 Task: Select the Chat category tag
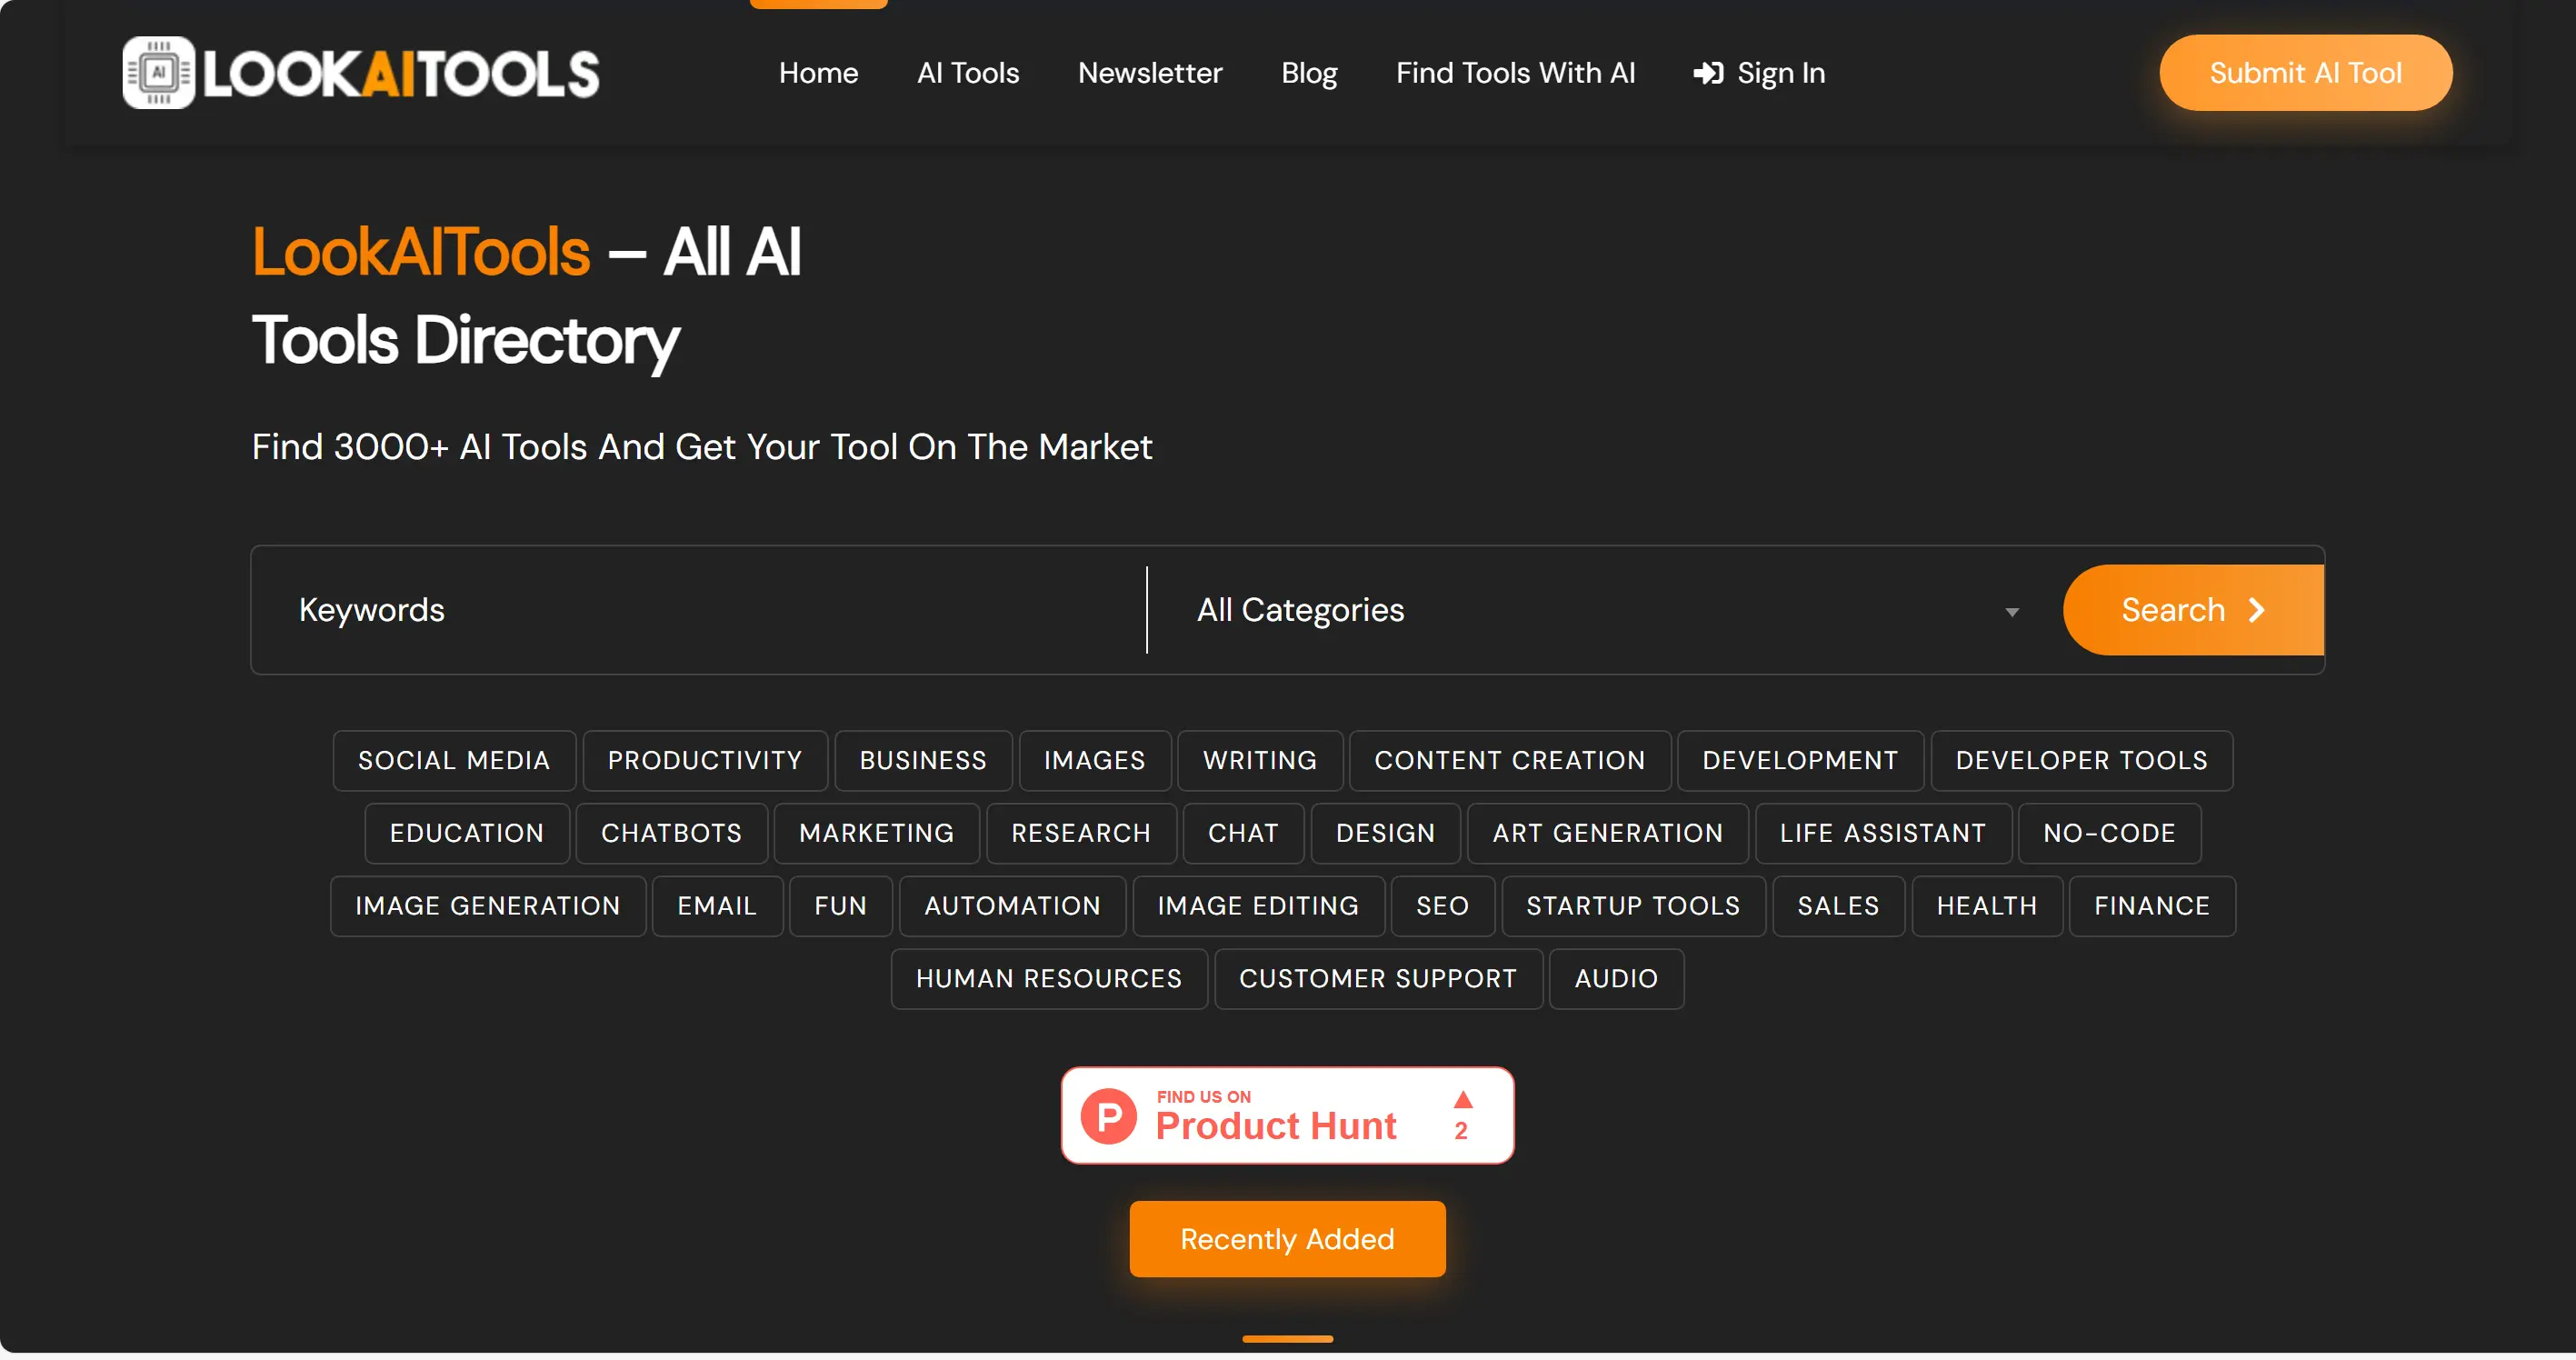[x=1243, y=834]
